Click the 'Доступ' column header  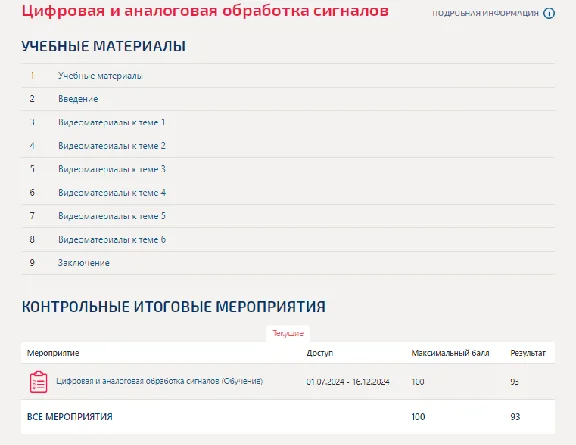pos(320,353)
